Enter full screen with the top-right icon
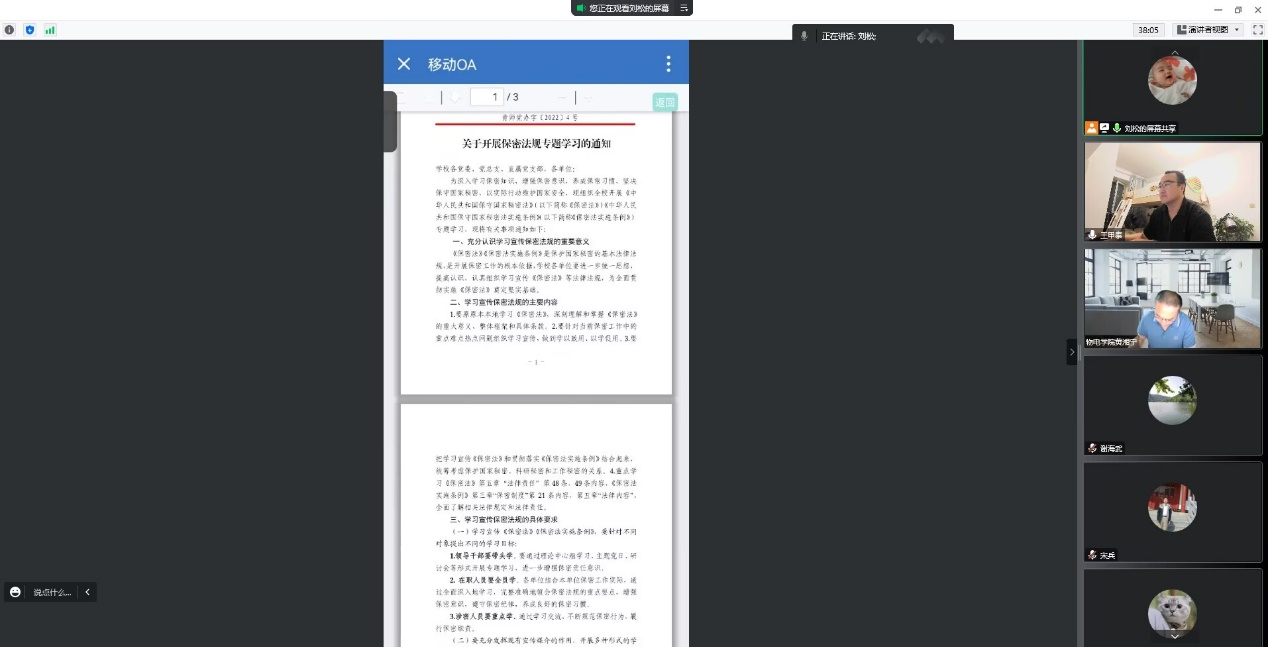The height and width of the screenshot is (647, 1268). point(1255,30)
